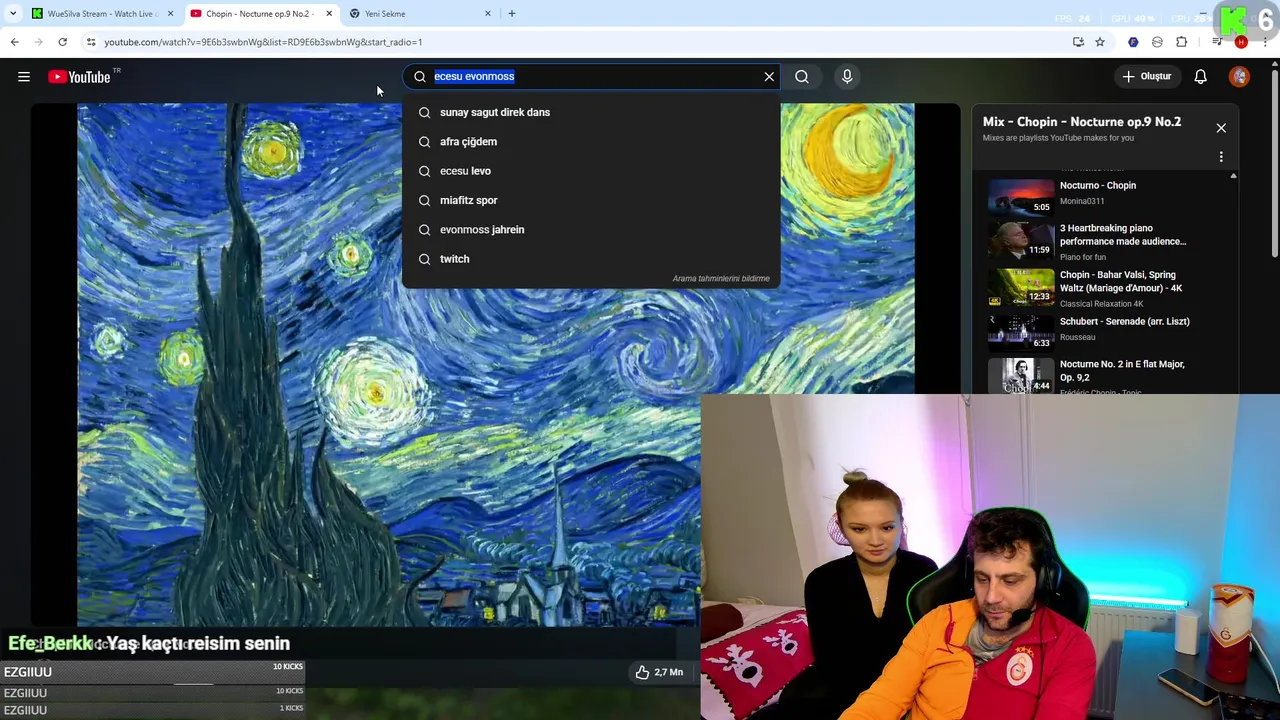Reload the page with the refresh icon
The image size is (1280, 720).
pos(62,42)
